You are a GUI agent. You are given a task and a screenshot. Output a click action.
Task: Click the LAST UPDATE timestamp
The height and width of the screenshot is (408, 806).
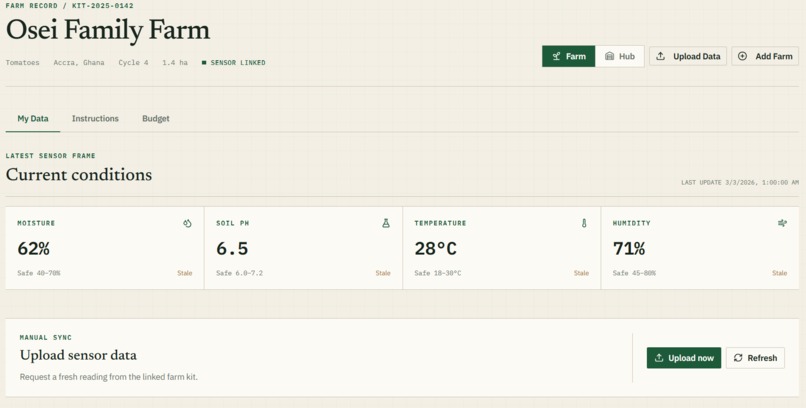tap(740, 182)
